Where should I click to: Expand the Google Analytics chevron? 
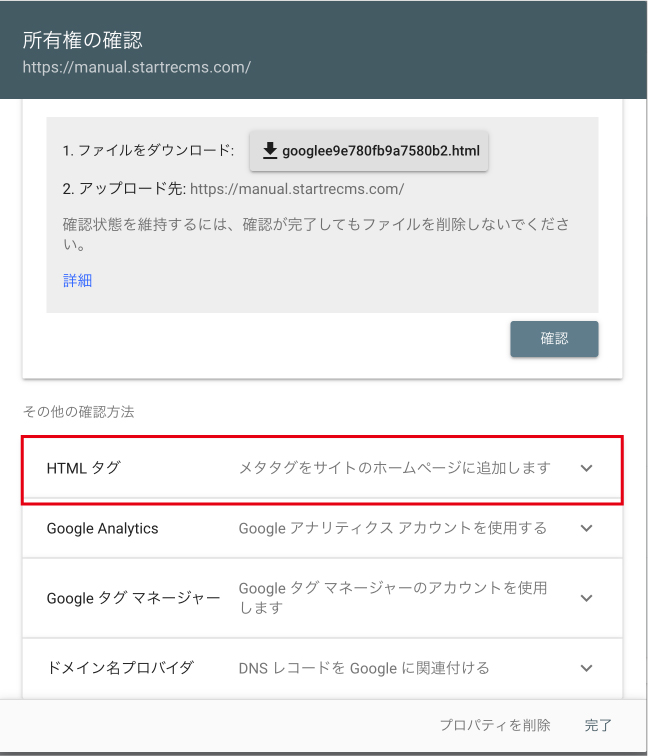(586, 528)
